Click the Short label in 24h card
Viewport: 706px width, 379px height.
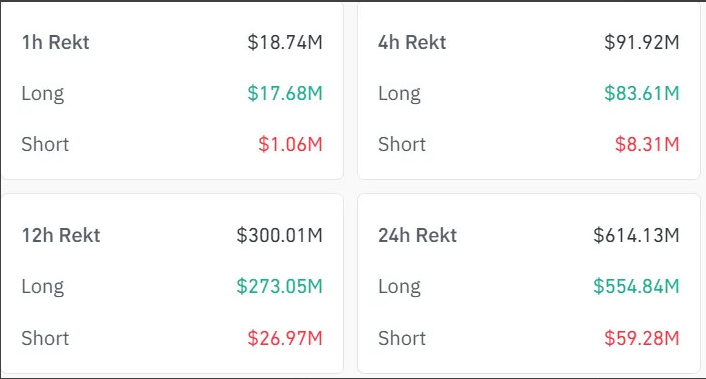[x=402, y=338]
